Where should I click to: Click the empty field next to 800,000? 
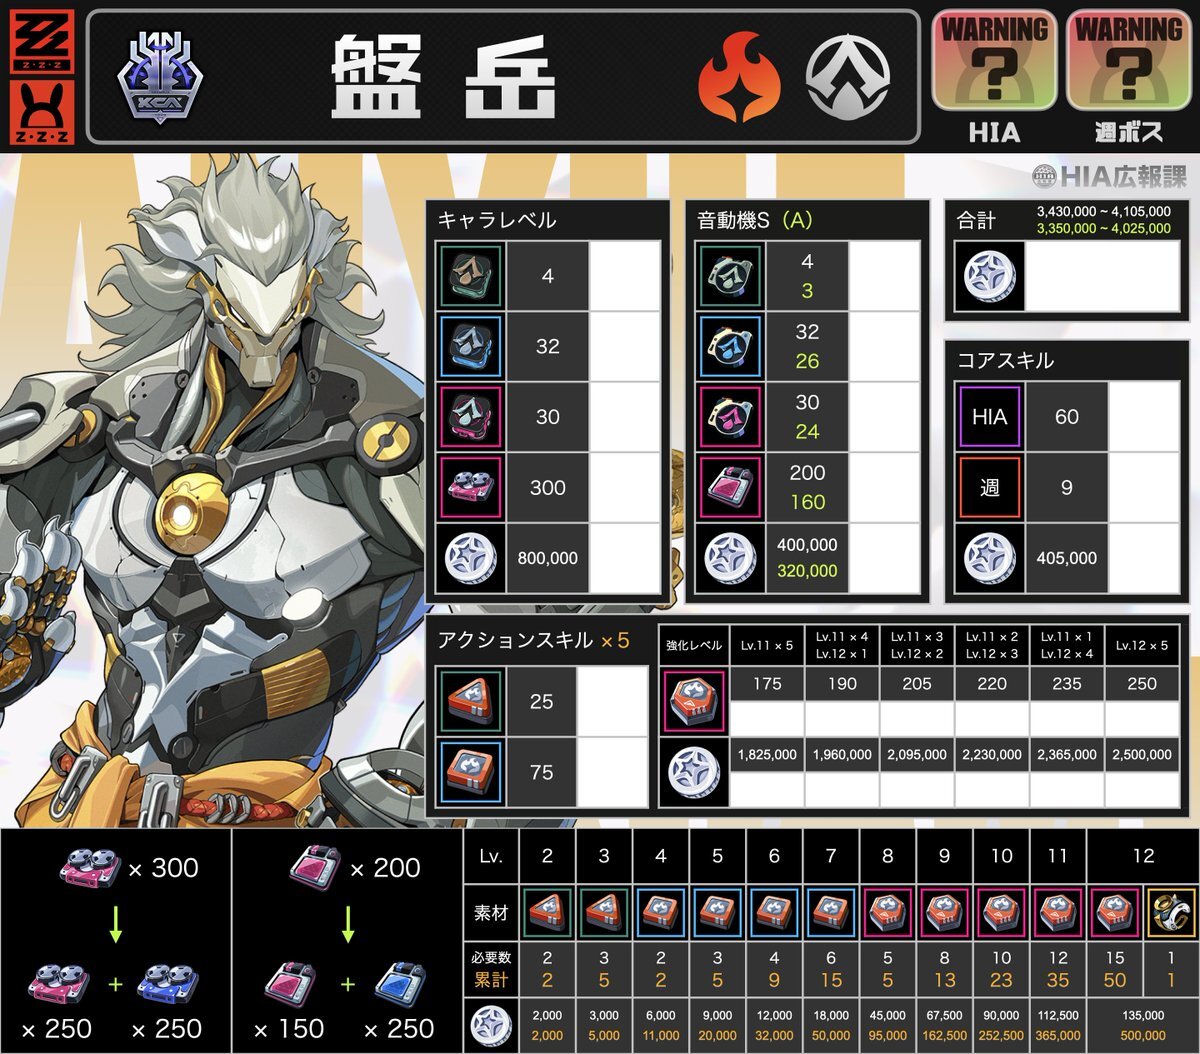(624, 558)
